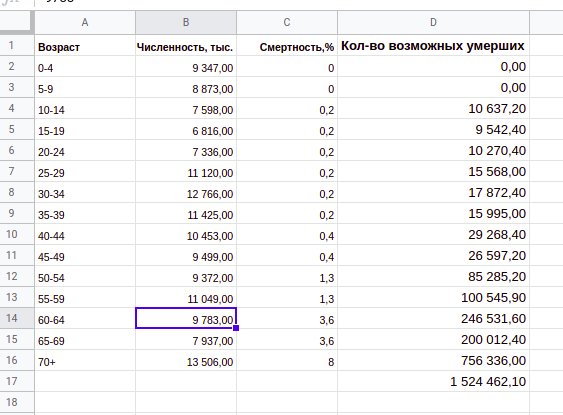Click the deaths cell '10 270,40'
This screenshot has width=563, height=415.
click(x=433, y=150)
